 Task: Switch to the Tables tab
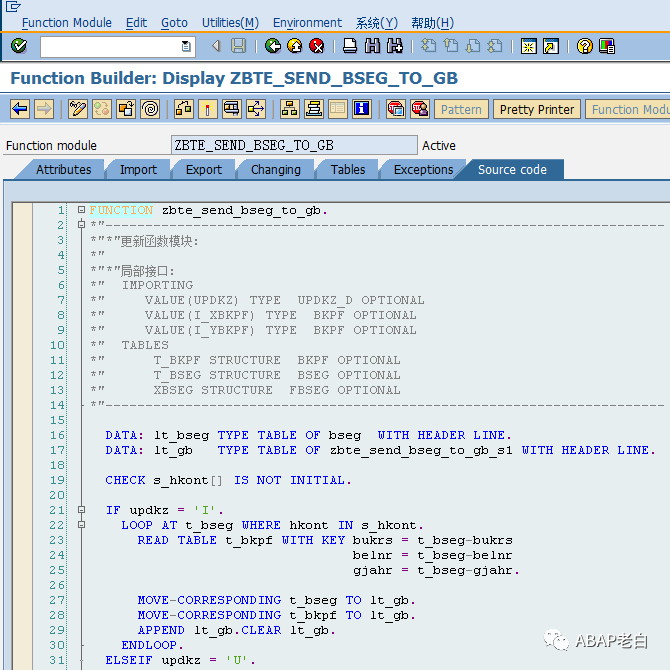[348, 170]
